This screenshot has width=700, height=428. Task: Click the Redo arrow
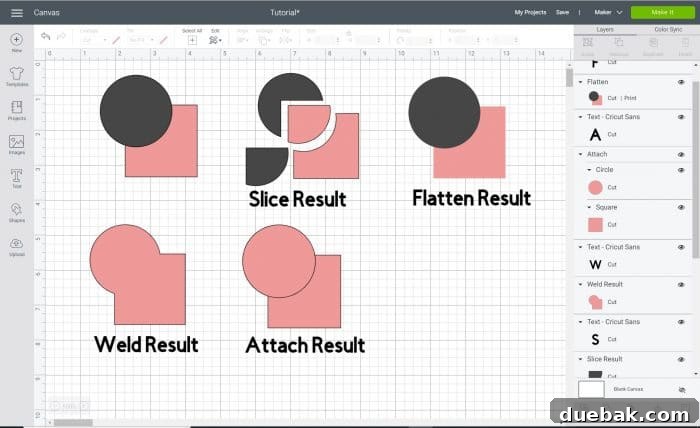tap(61, 36)
